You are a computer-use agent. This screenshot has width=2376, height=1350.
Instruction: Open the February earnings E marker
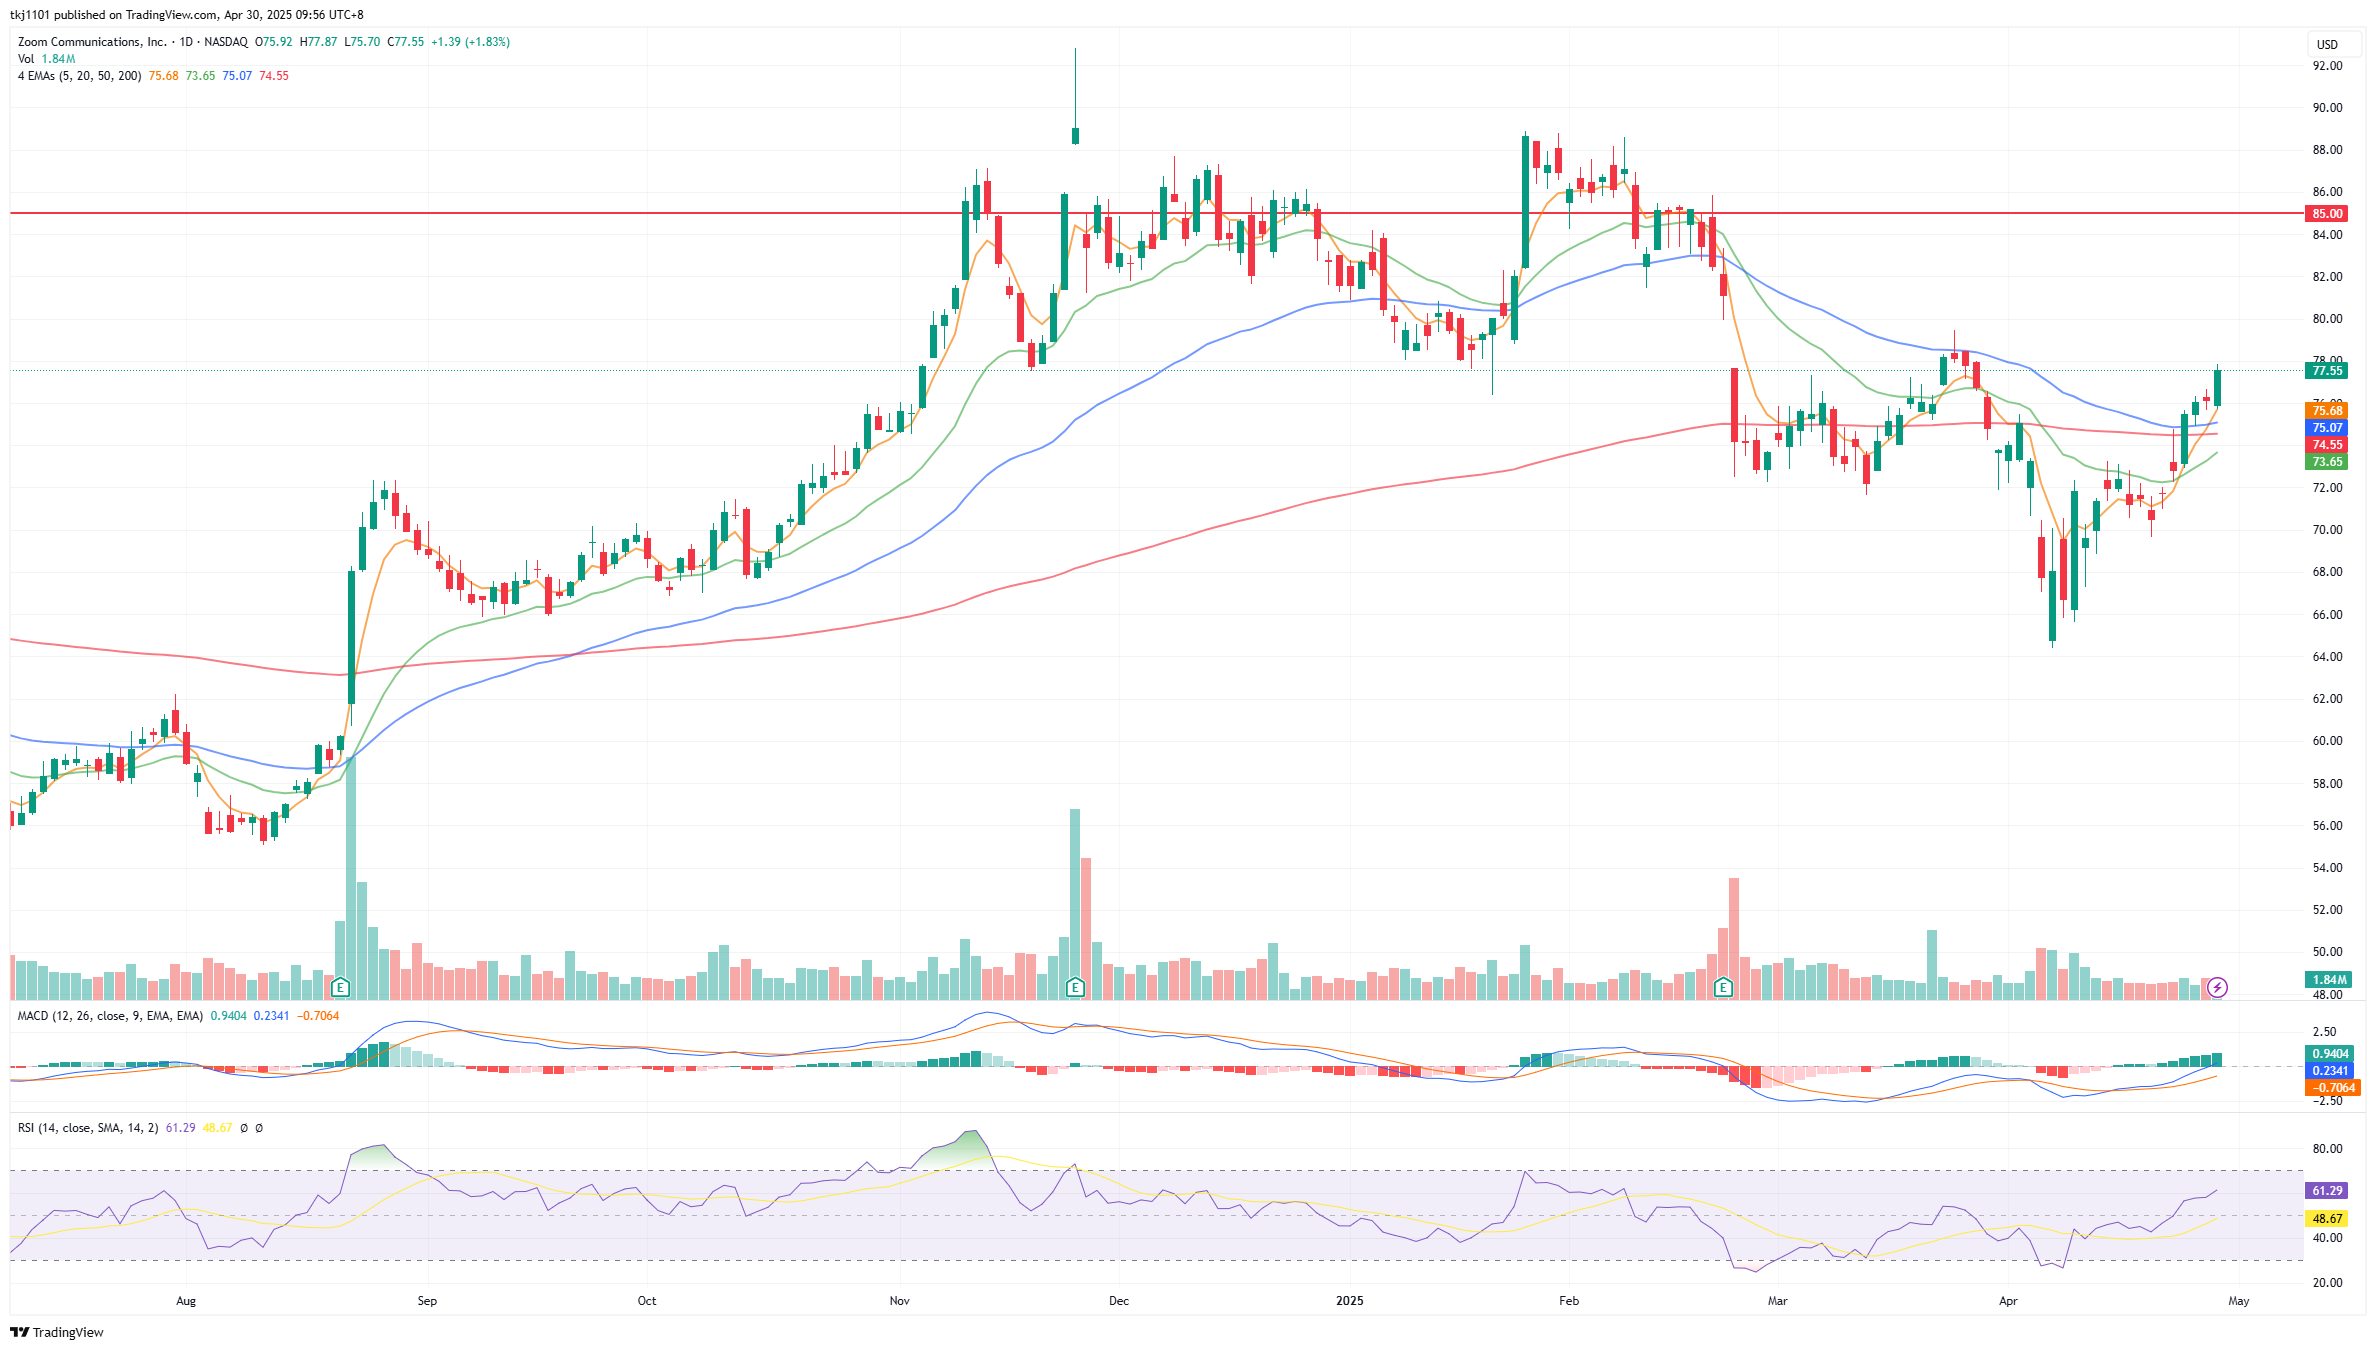1723,987
